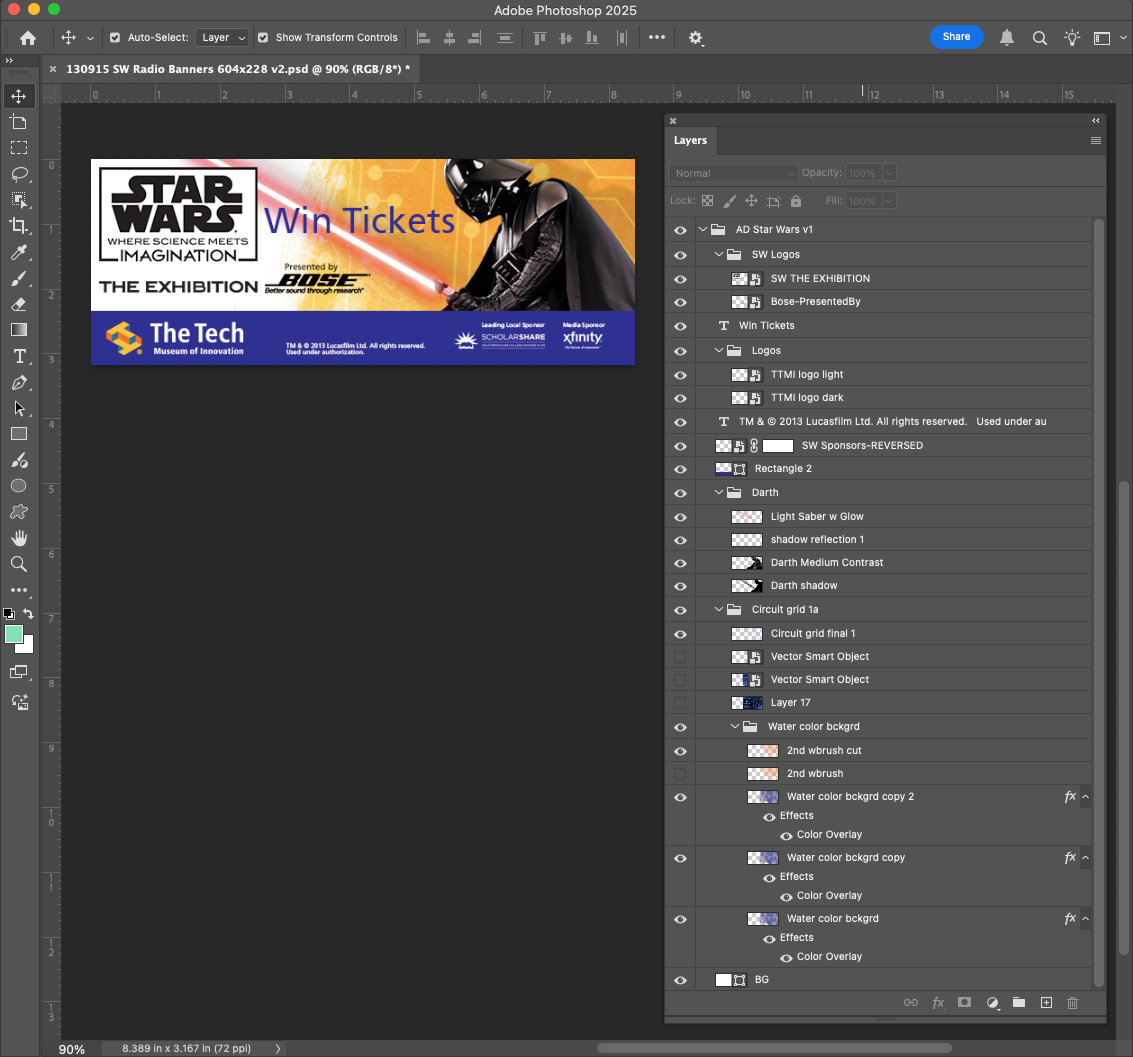The width and height of the screenshot is (1133, 1057).
Task: Create new fill or adjustment layer
Action: (x=992, y=1003)
